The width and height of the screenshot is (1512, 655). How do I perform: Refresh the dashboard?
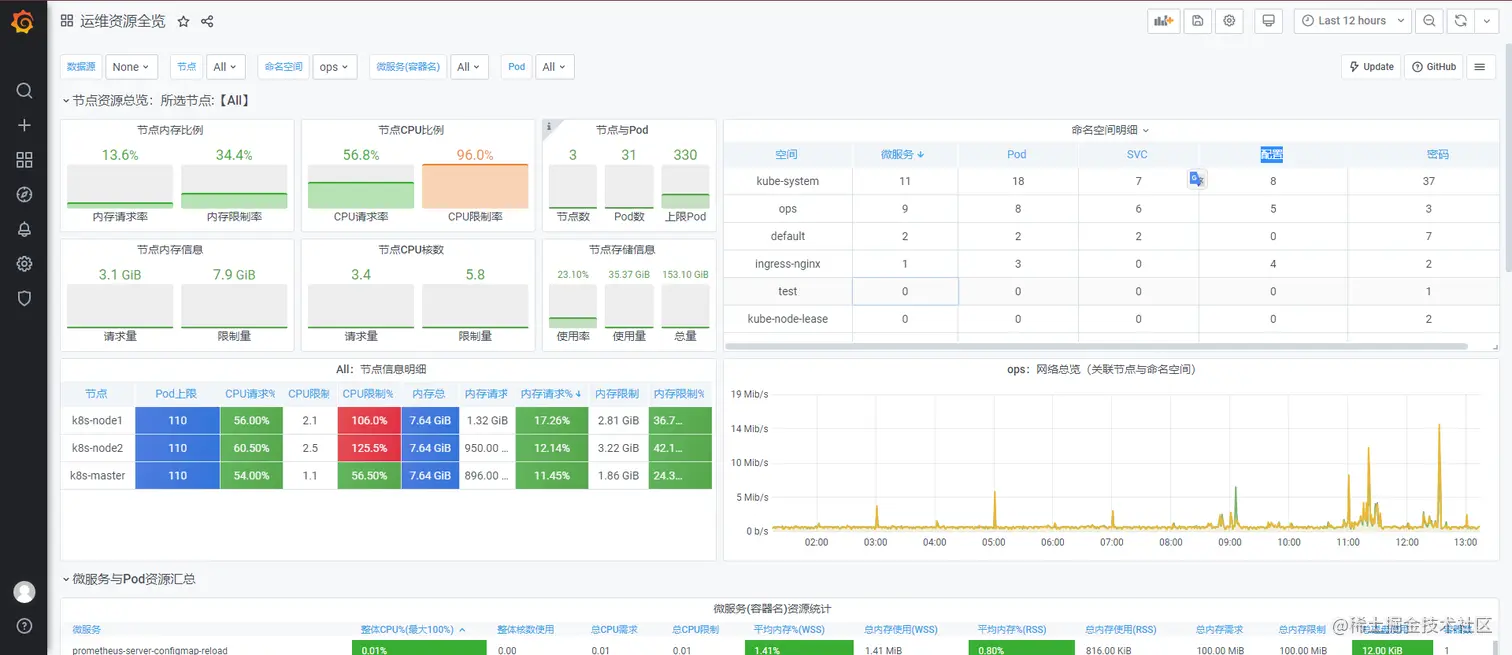click(1461, 21)
